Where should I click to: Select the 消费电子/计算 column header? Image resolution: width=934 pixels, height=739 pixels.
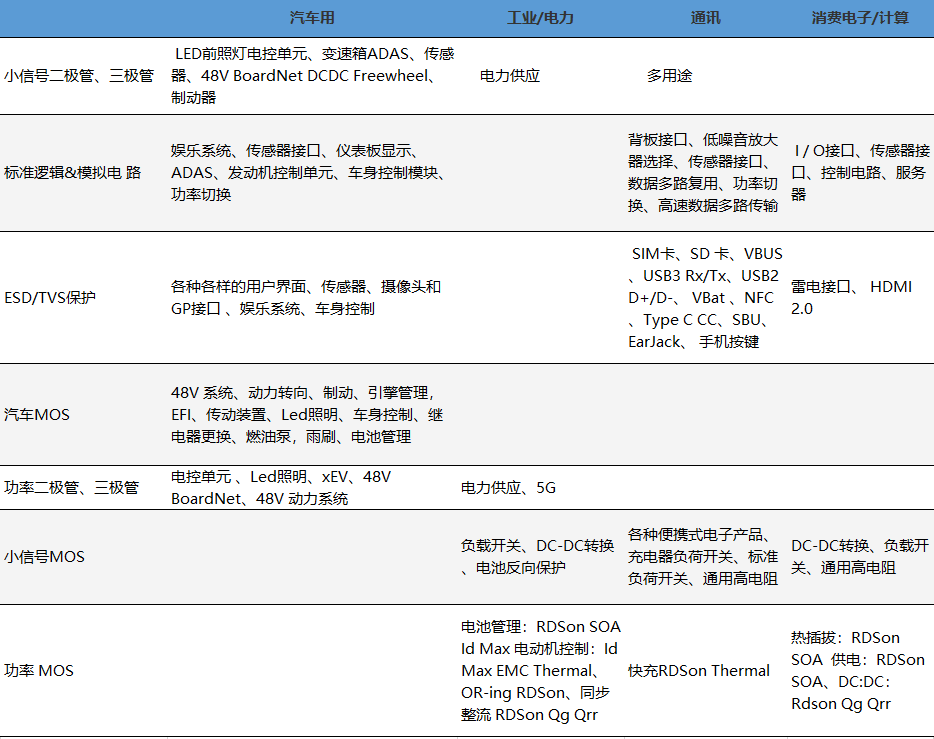(860, 18)
